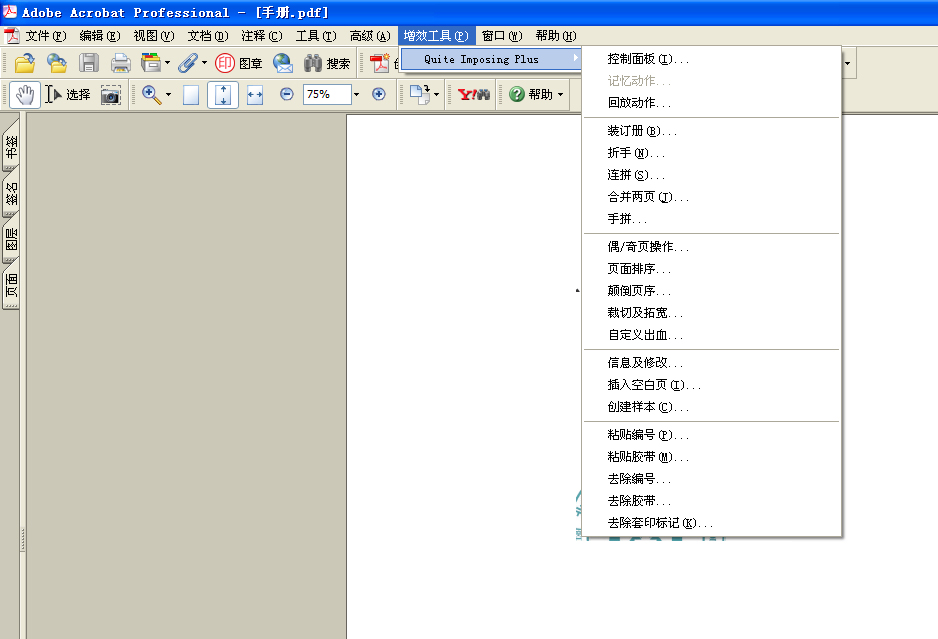This screenshot has width=938, height=639.
Task: Click the Print icon
Action: click(118, 63)
